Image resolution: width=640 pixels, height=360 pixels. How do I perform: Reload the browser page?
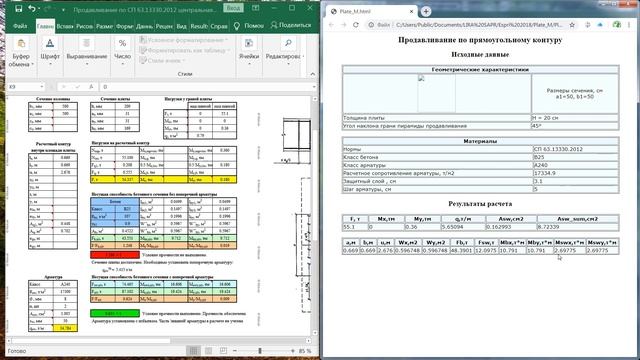[x=356, y=25]
